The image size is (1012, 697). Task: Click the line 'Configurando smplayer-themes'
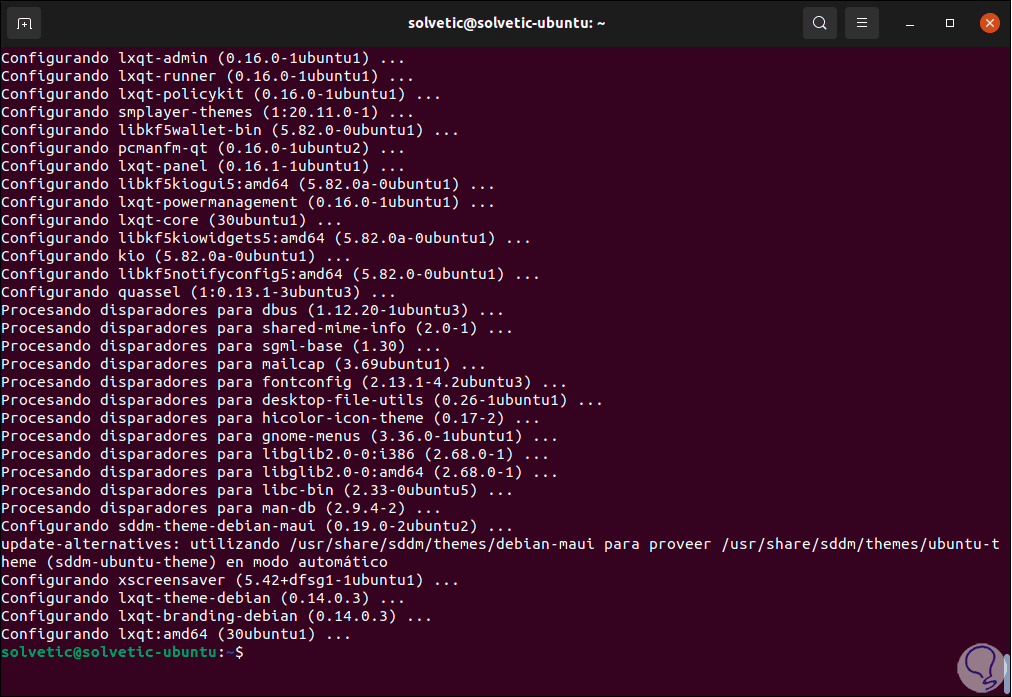(207, 112)
